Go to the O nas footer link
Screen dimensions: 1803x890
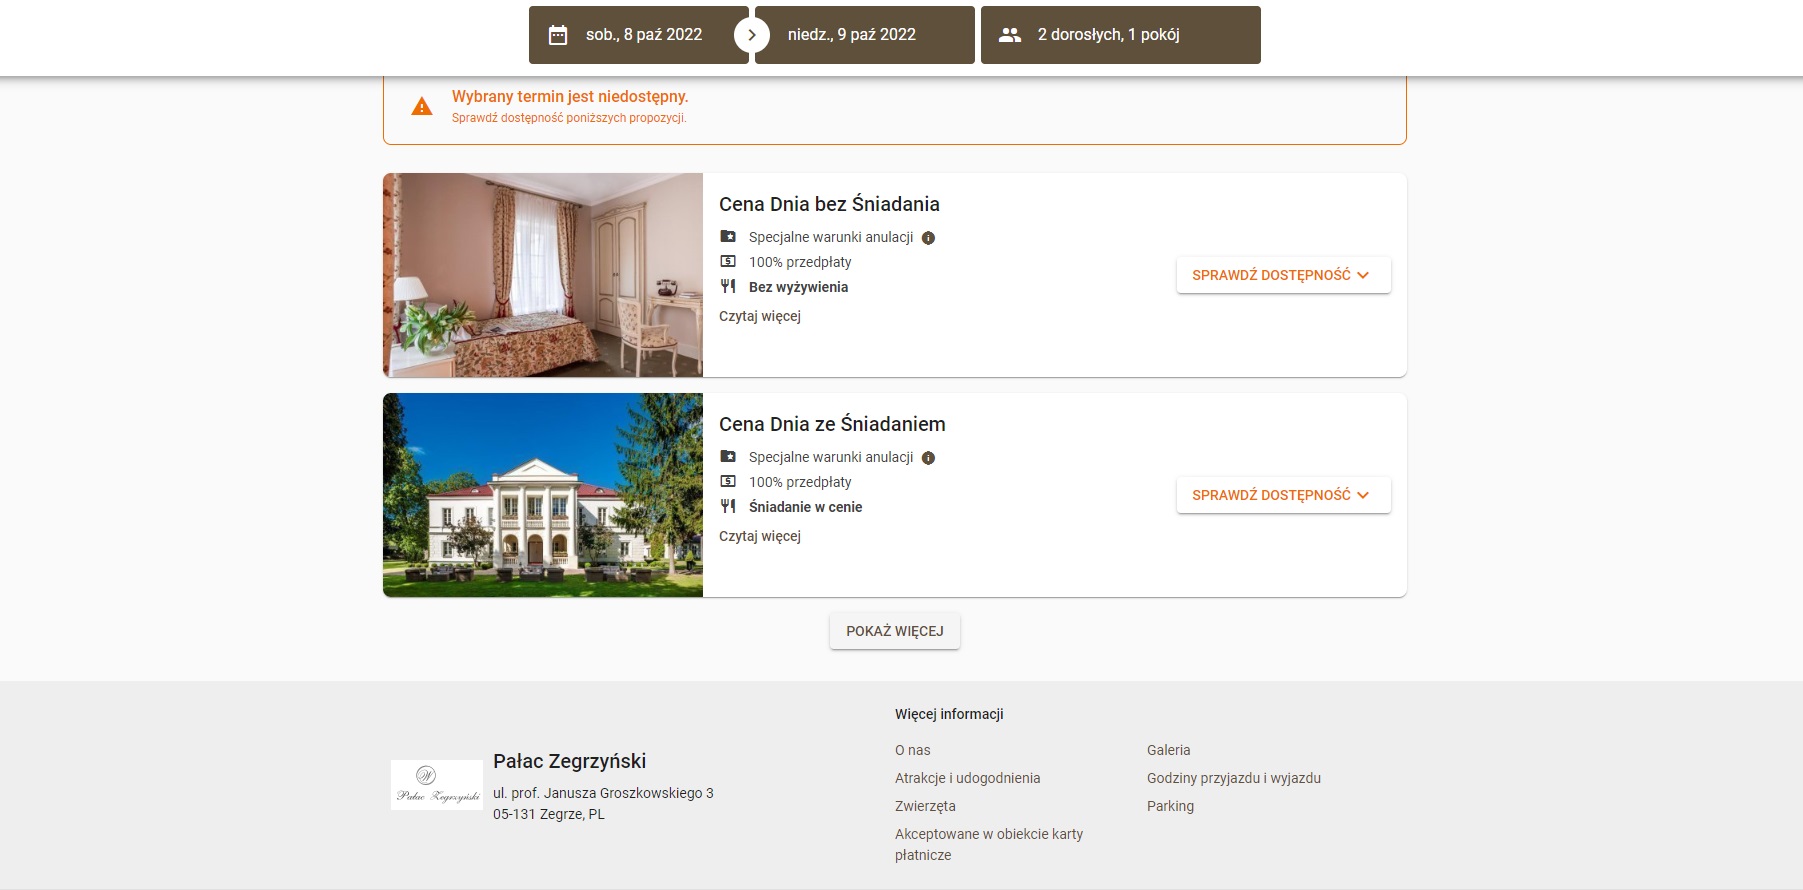[x=912, y=750]
